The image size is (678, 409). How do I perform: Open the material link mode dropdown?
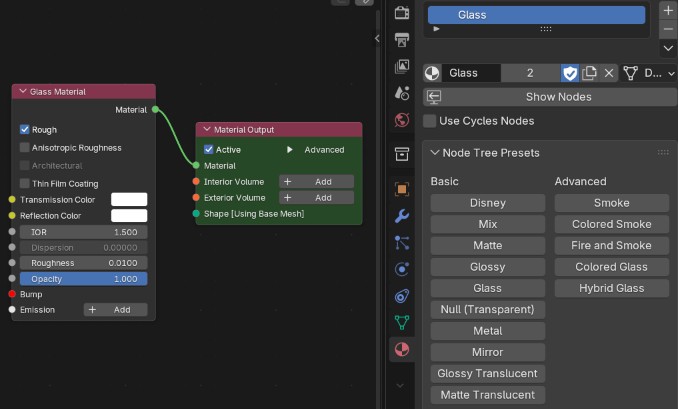pyautogui.click(x=649, y=73)
